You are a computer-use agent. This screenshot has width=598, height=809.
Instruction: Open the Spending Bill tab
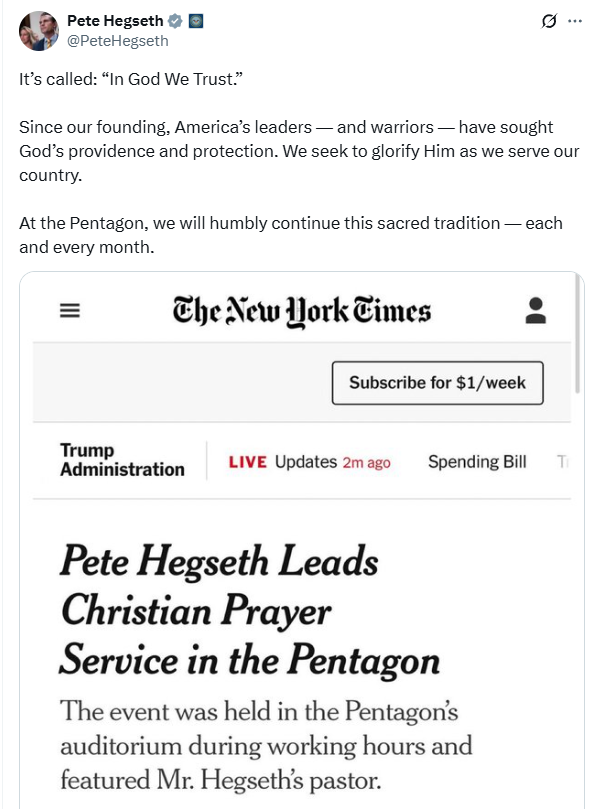click(x=477, y=462)
